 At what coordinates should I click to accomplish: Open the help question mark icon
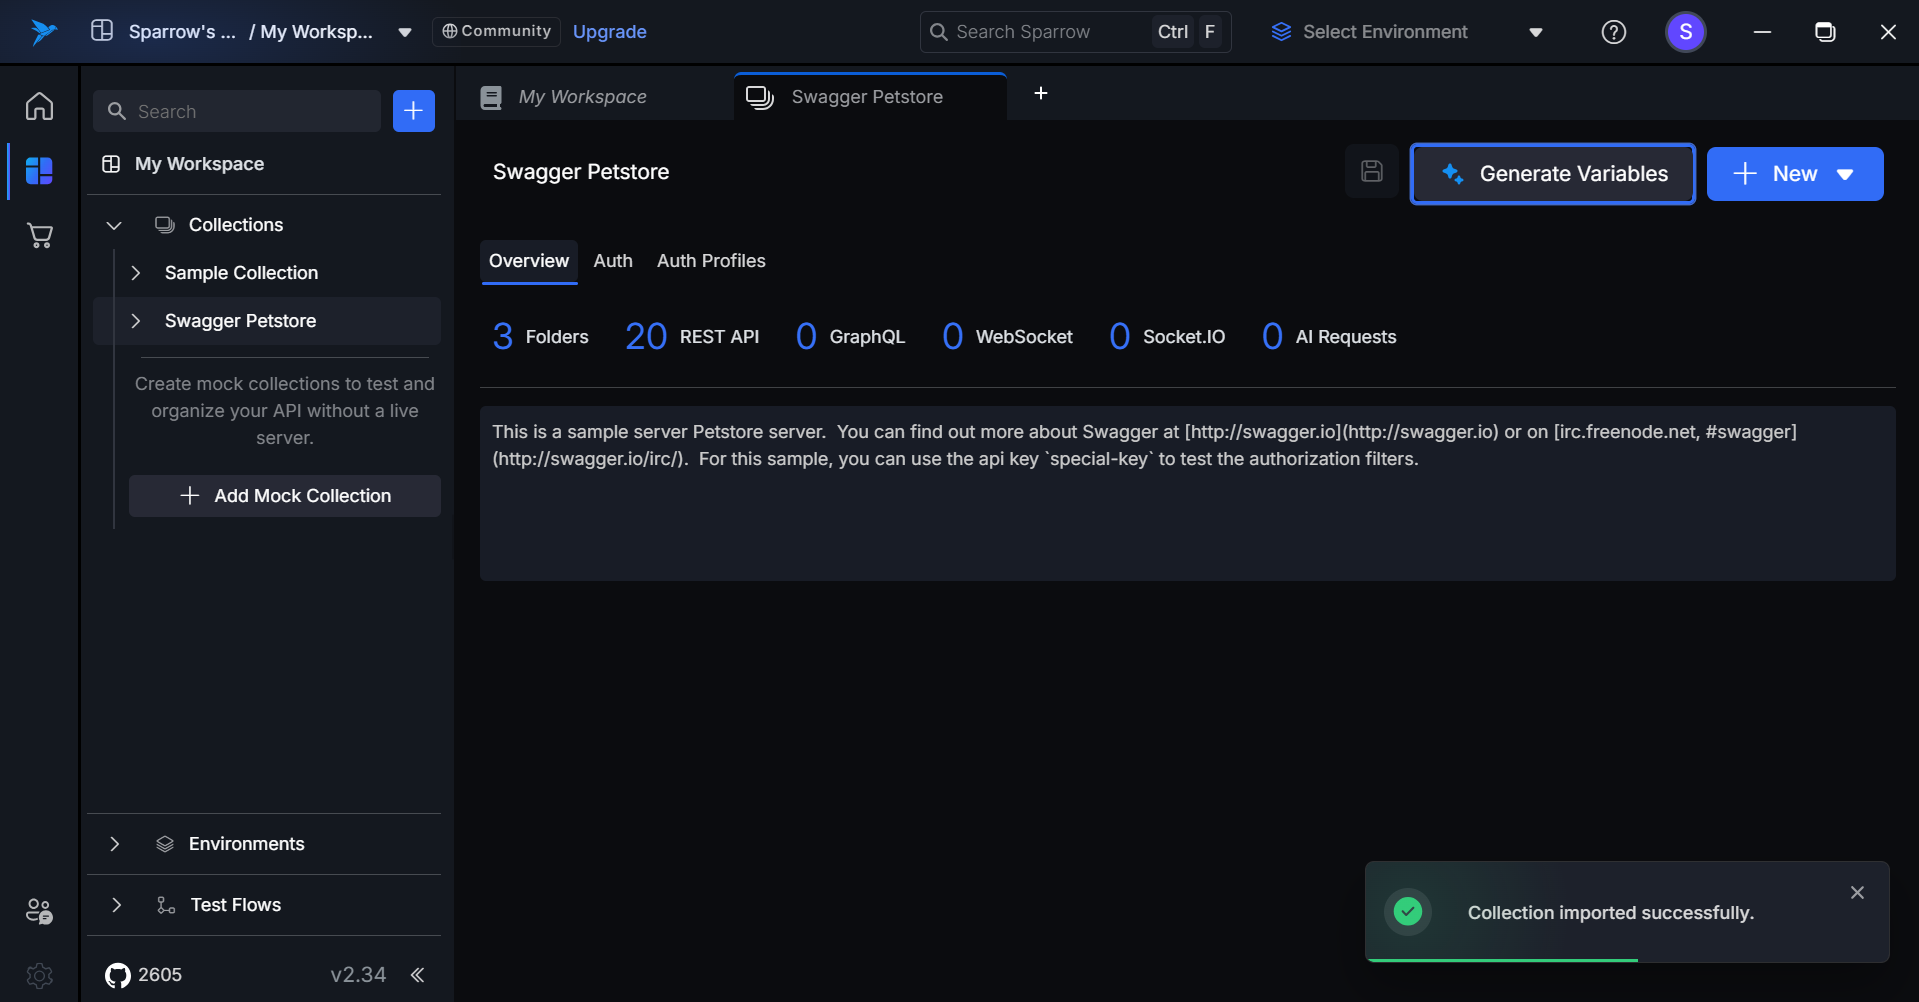[1613, 32]
